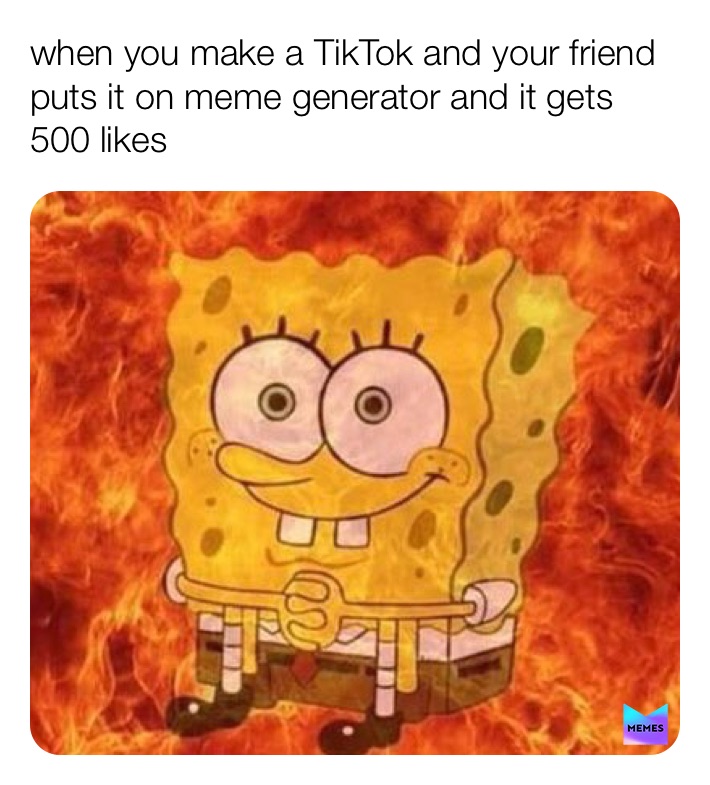
Task: Click the MEMES watermark logo
Action: coord(645,723)
